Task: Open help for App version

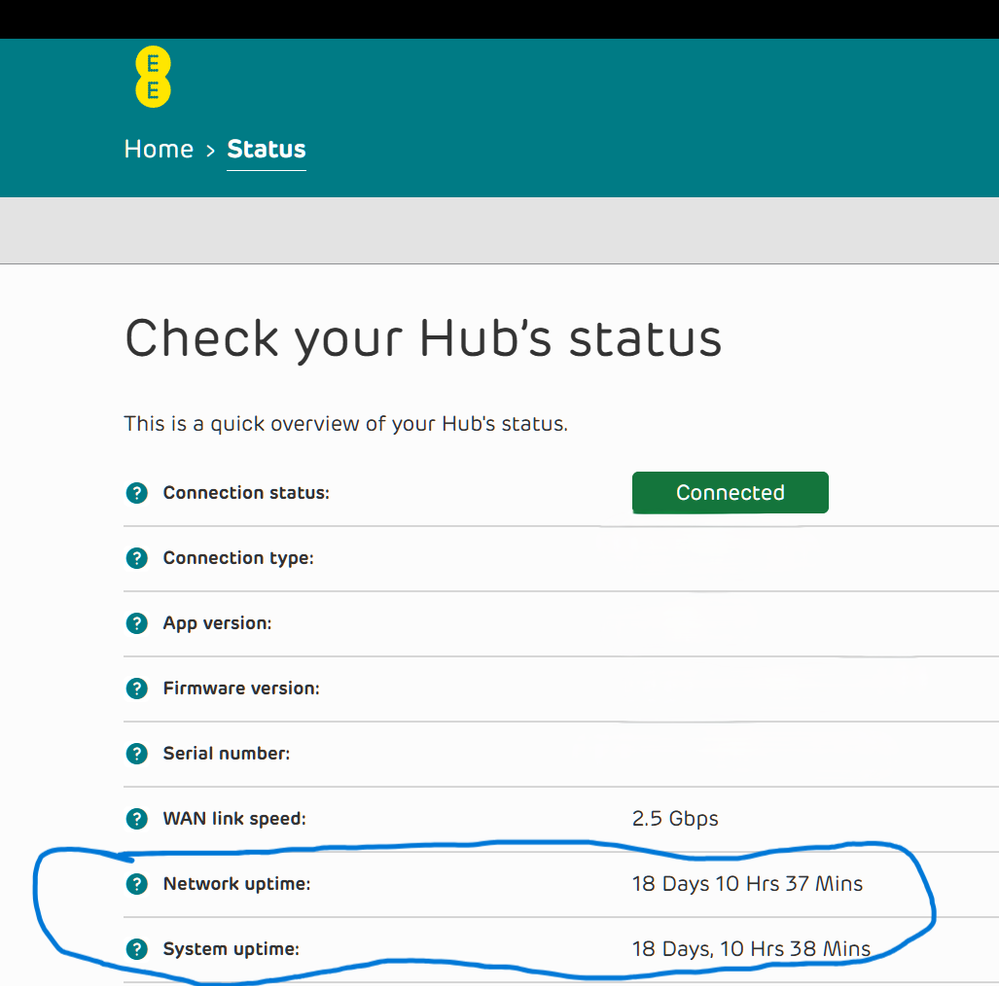Action: [x=136, y=623]
